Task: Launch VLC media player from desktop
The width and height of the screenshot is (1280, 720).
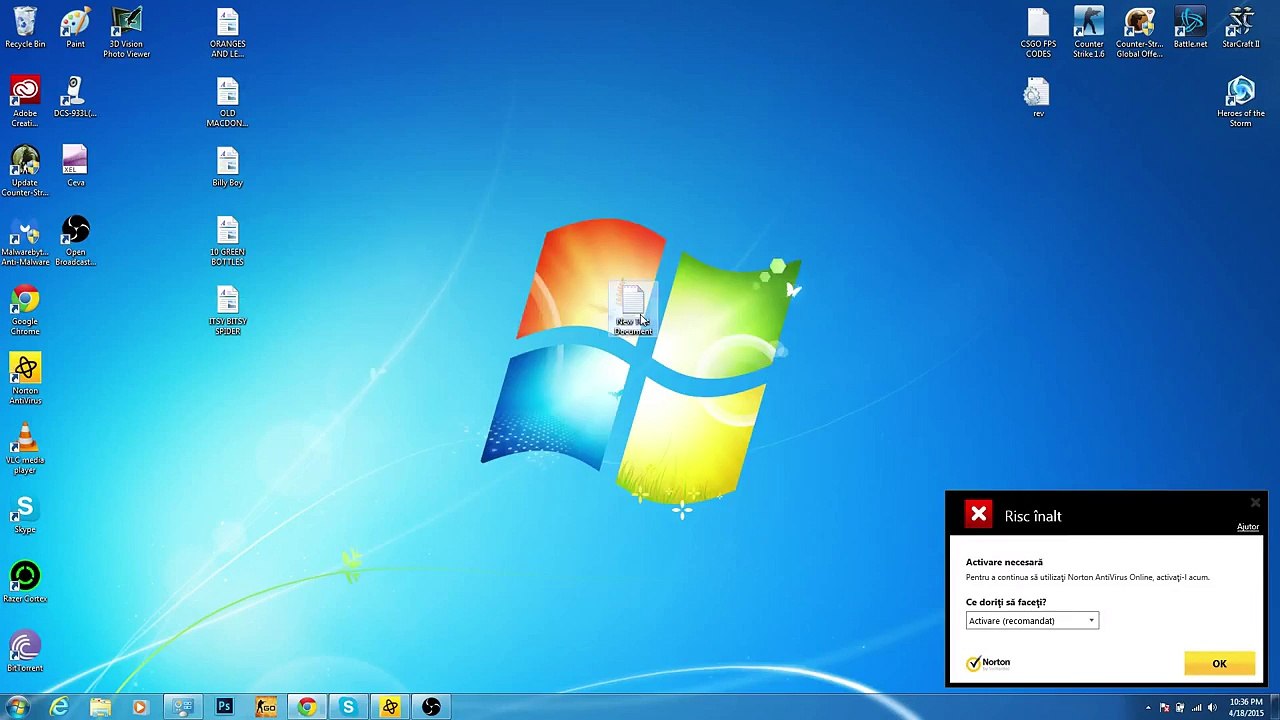Action: (25, 448)
